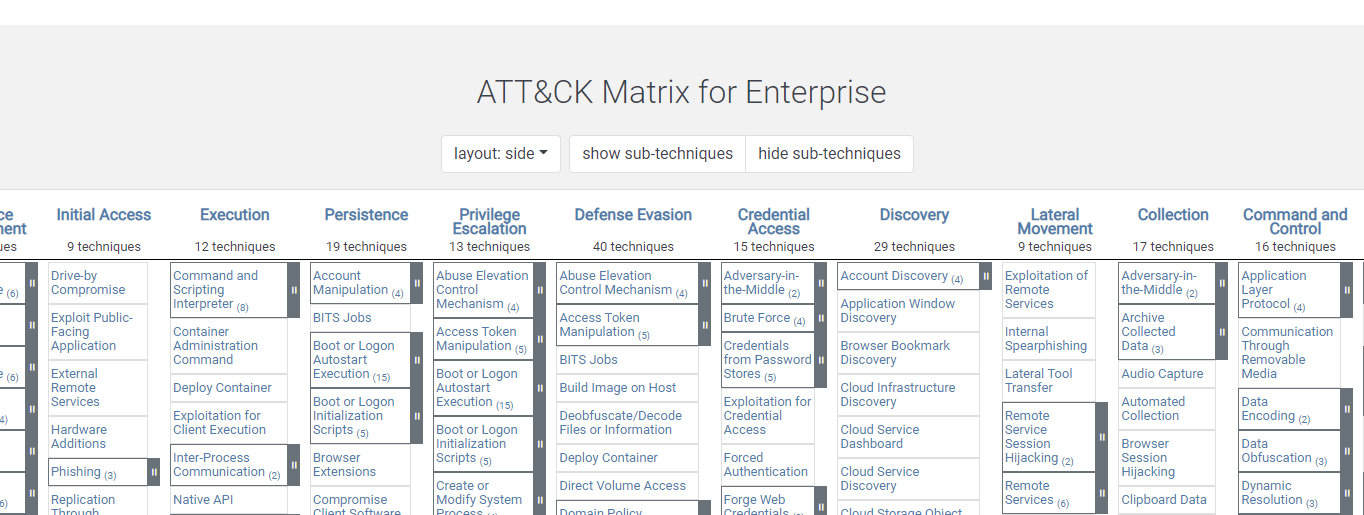Click '40 techniques' count under Defense Evasion
This screenshot has width=1364, height=515.
pyautogui.click(x=633, y=247)
